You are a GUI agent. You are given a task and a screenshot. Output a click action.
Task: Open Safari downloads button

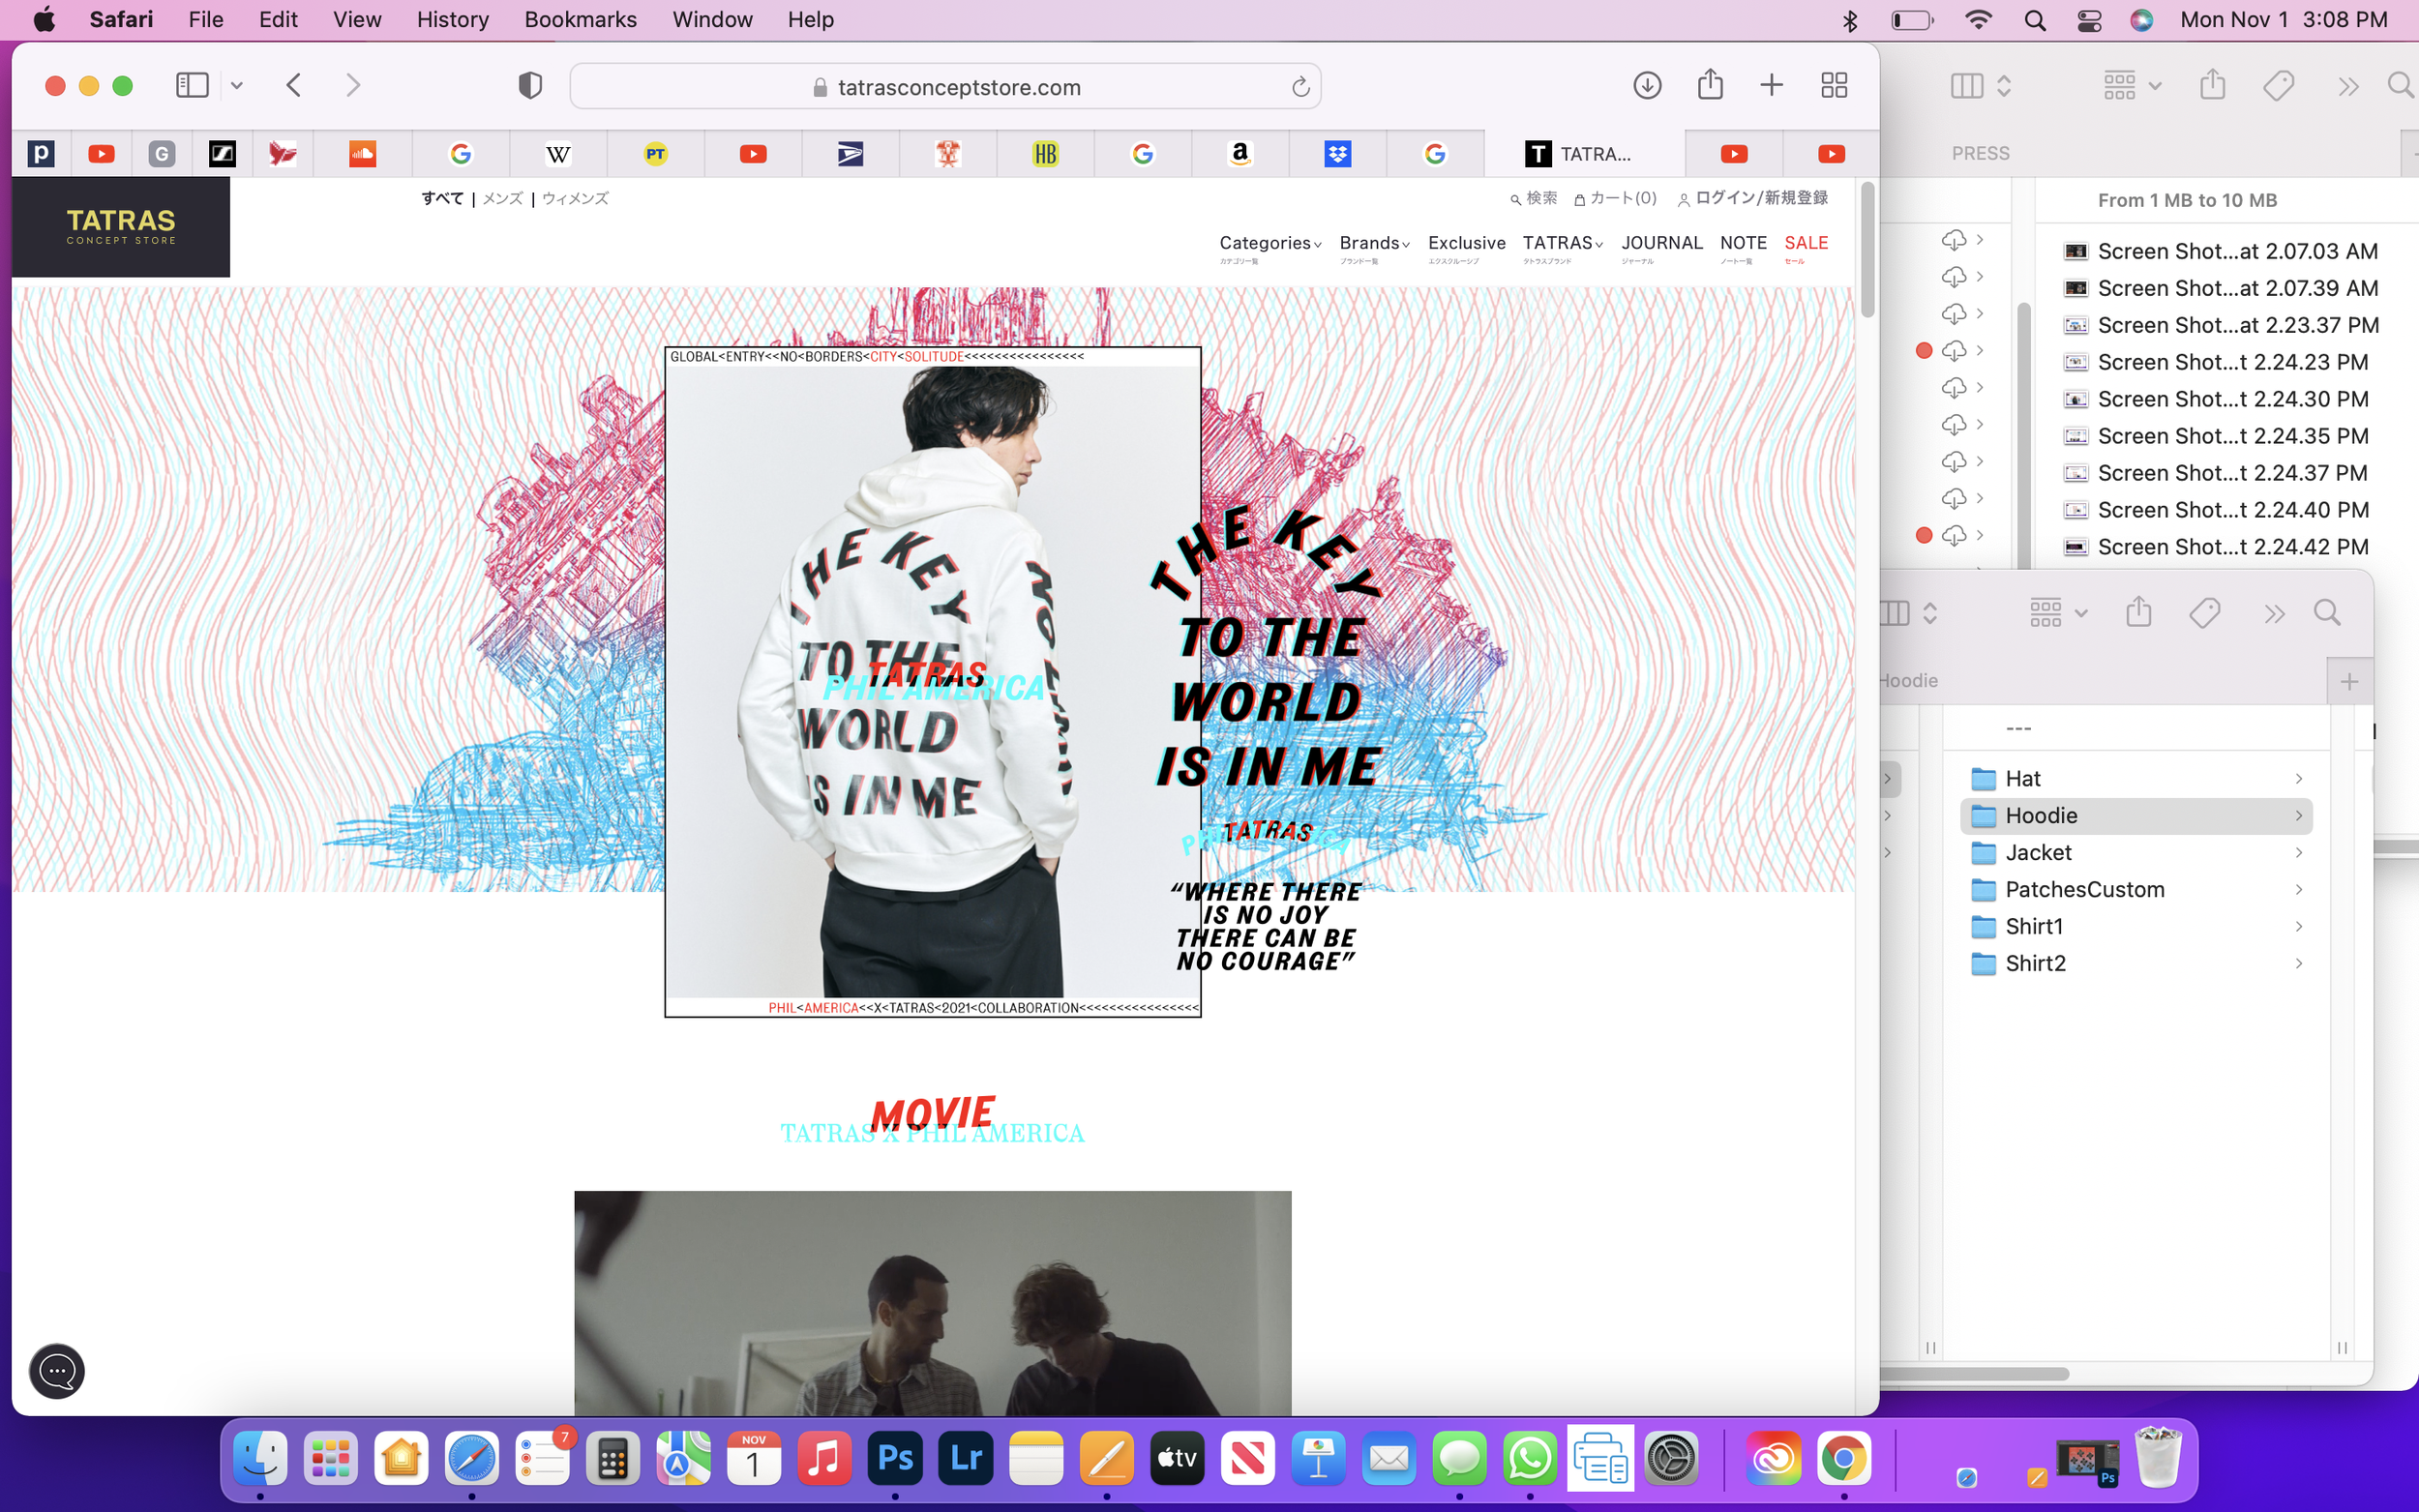[1647, 86]
